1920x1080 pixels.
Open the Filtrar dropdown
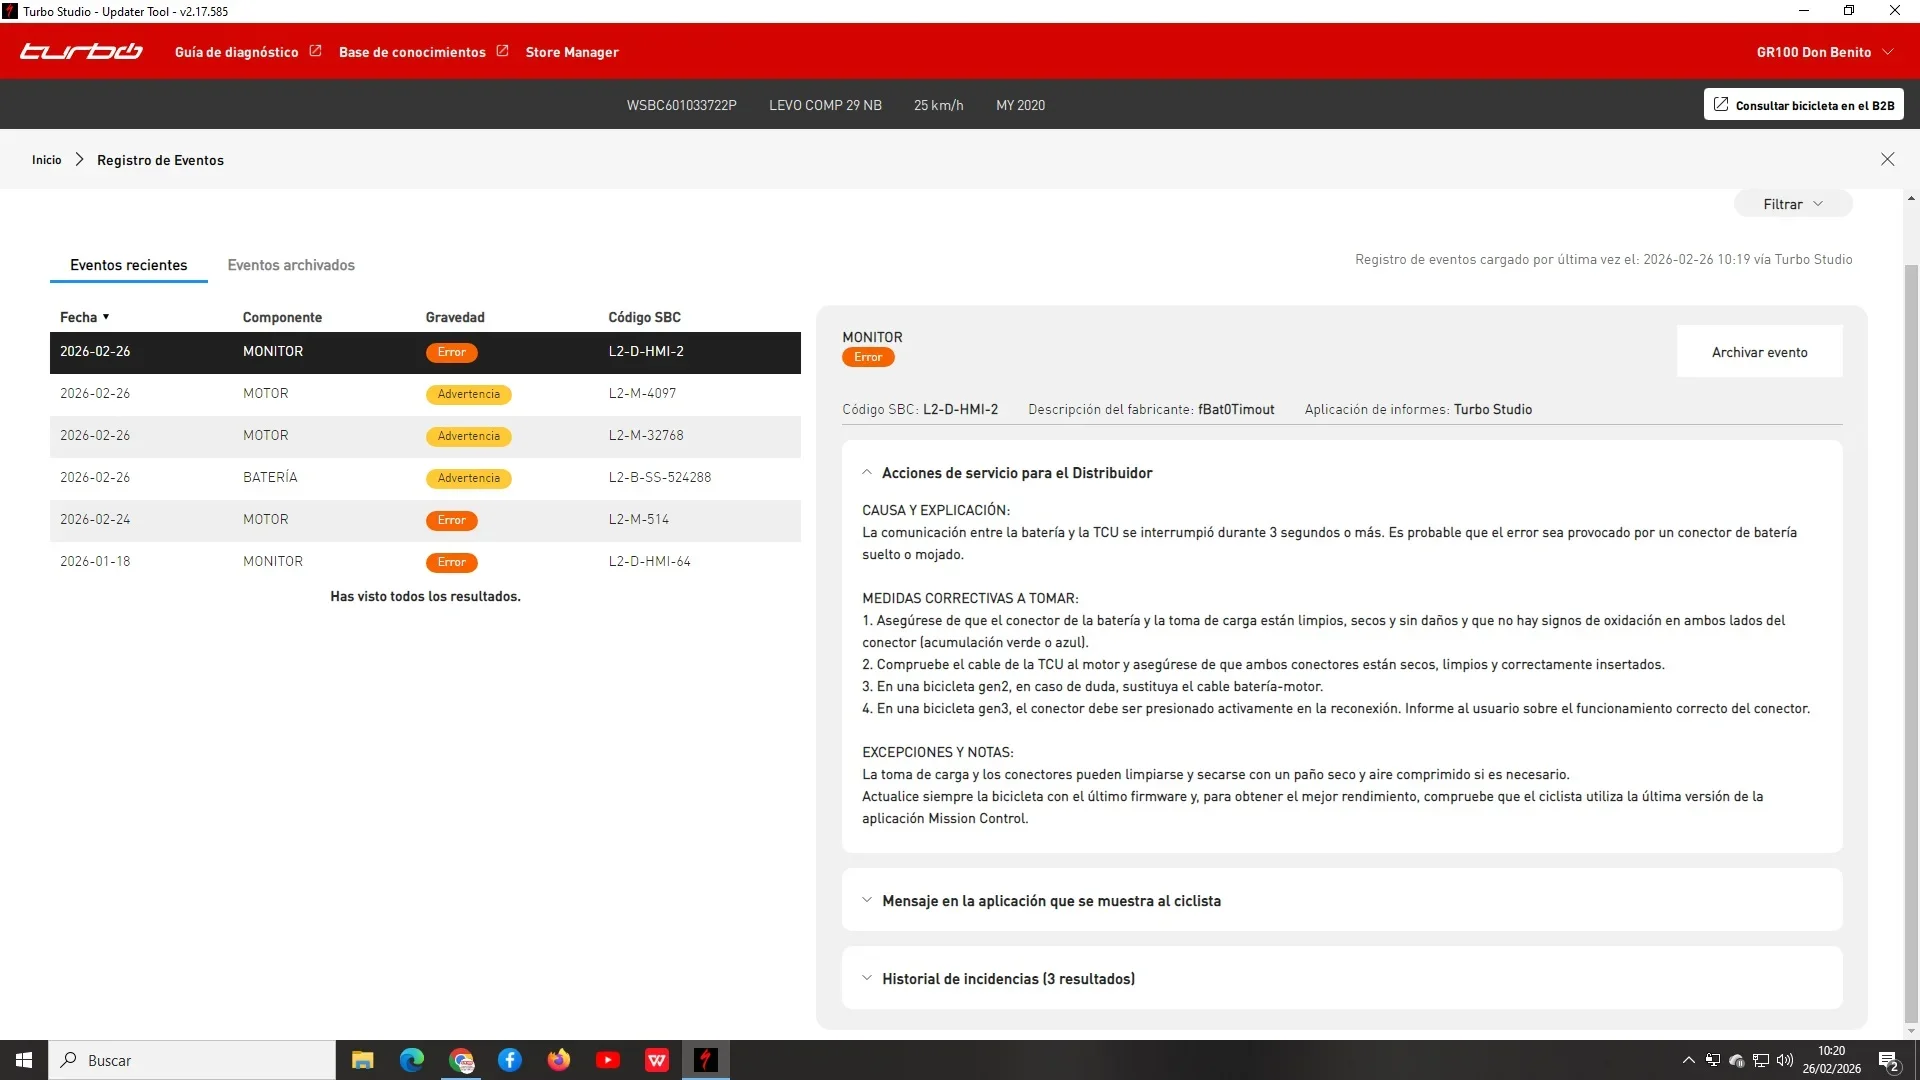pos(1793,204)
